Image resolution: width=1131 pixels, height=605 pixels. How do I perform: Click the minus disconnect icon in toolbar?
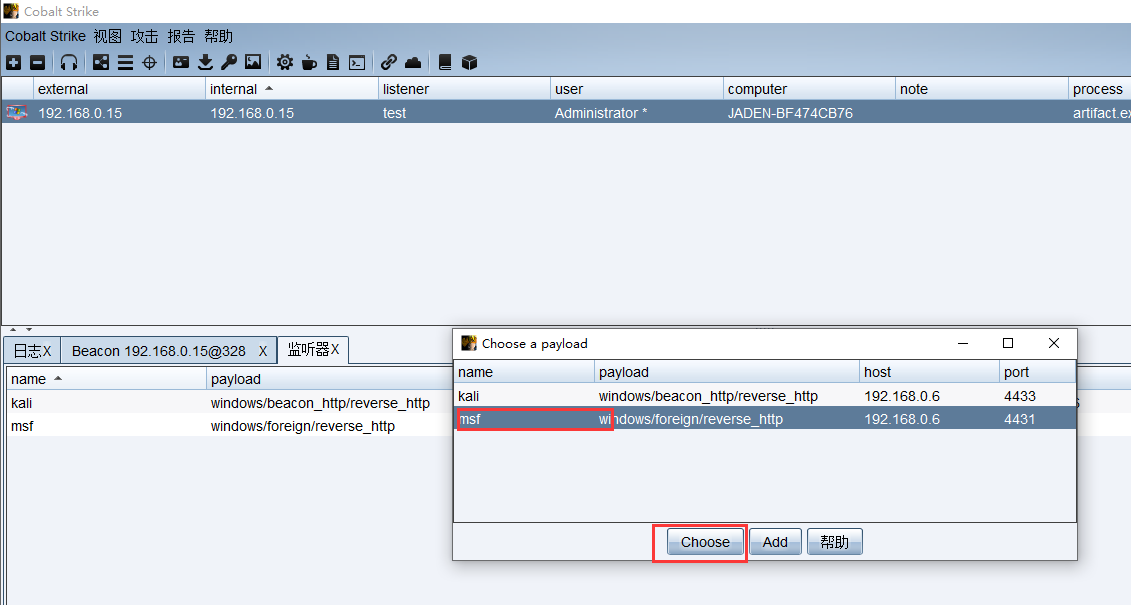pyautogui.click(x=37, y=62)
